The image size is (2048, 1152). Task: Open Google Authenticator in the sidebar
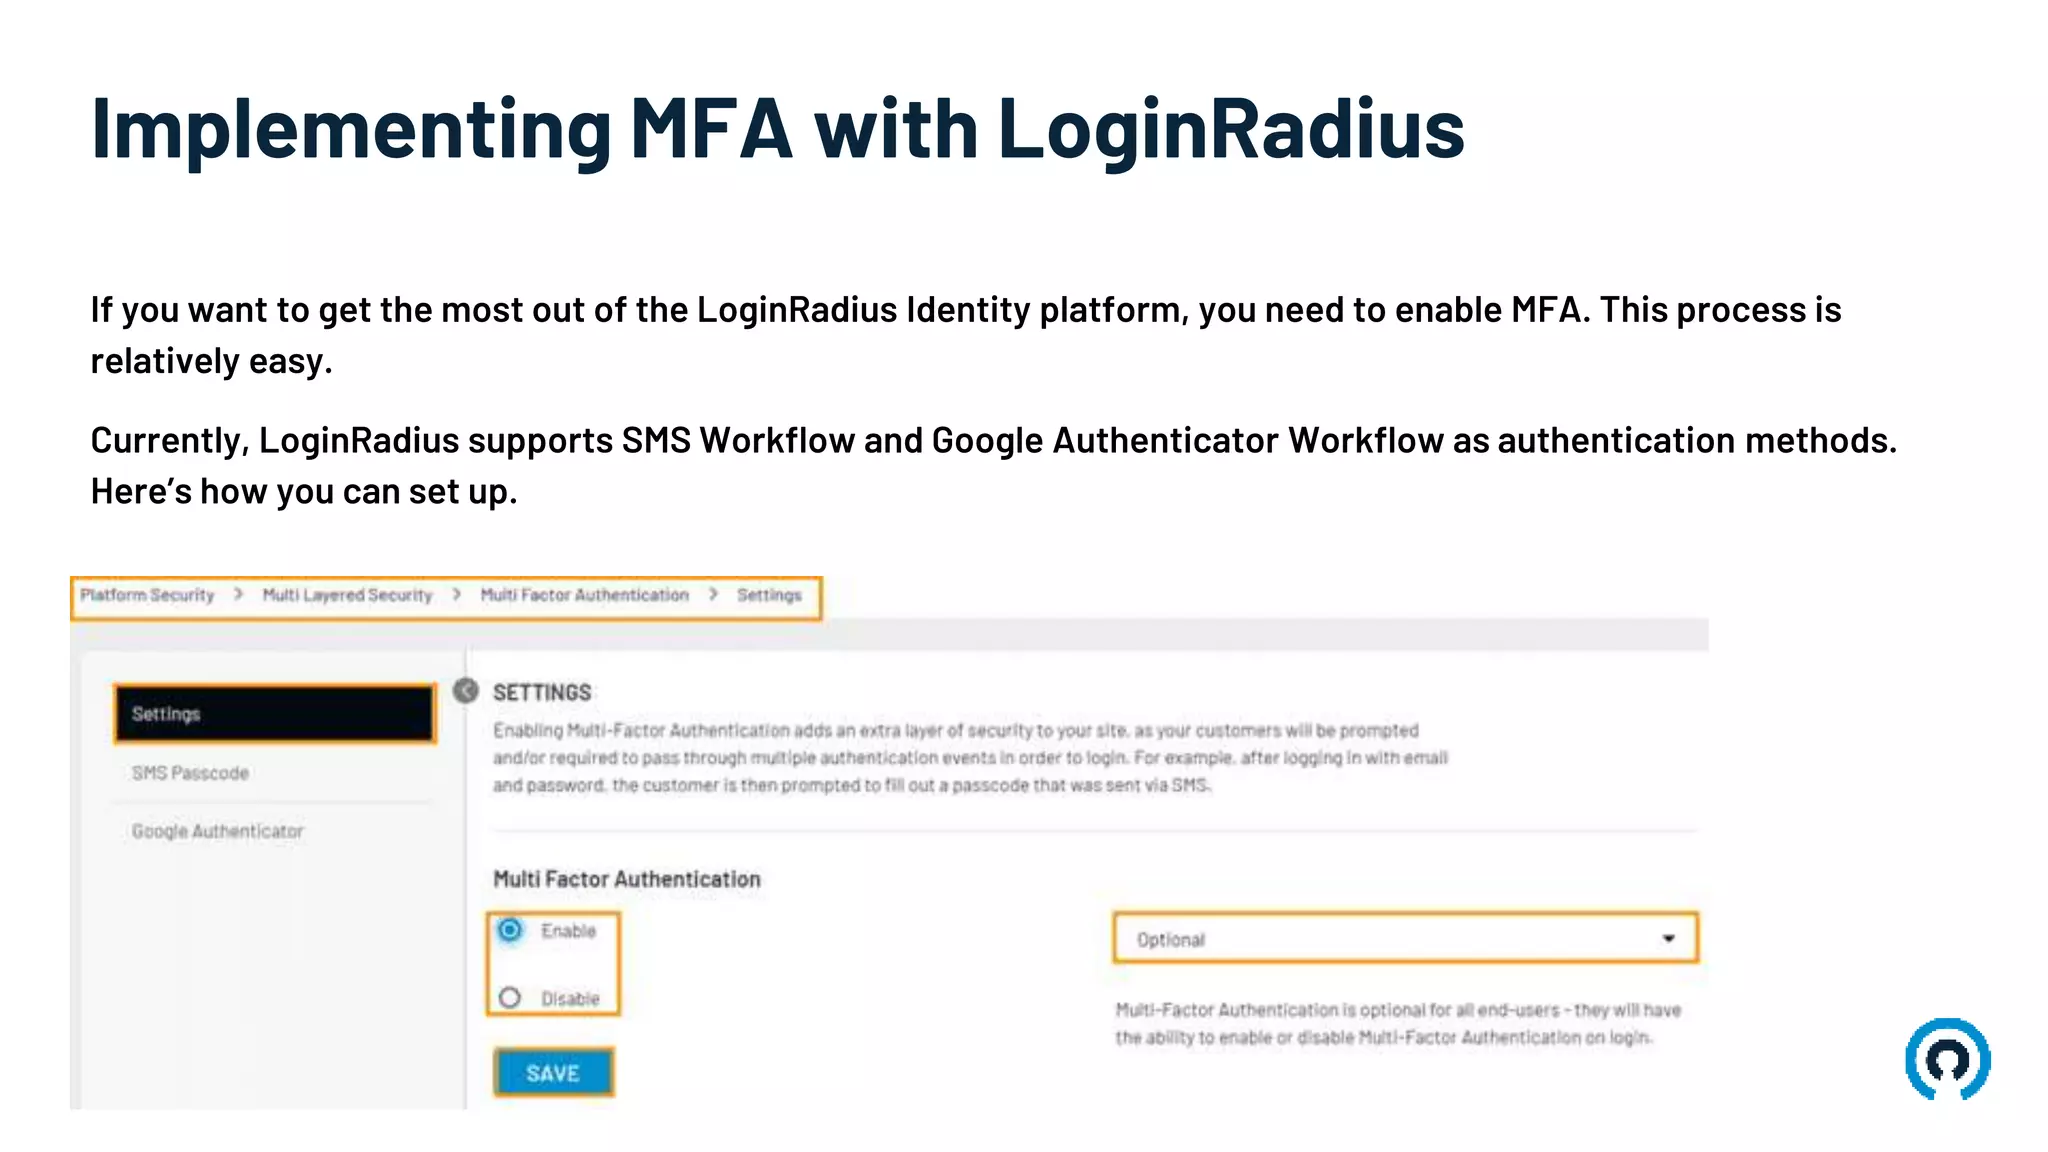click(x=217, y=831)
